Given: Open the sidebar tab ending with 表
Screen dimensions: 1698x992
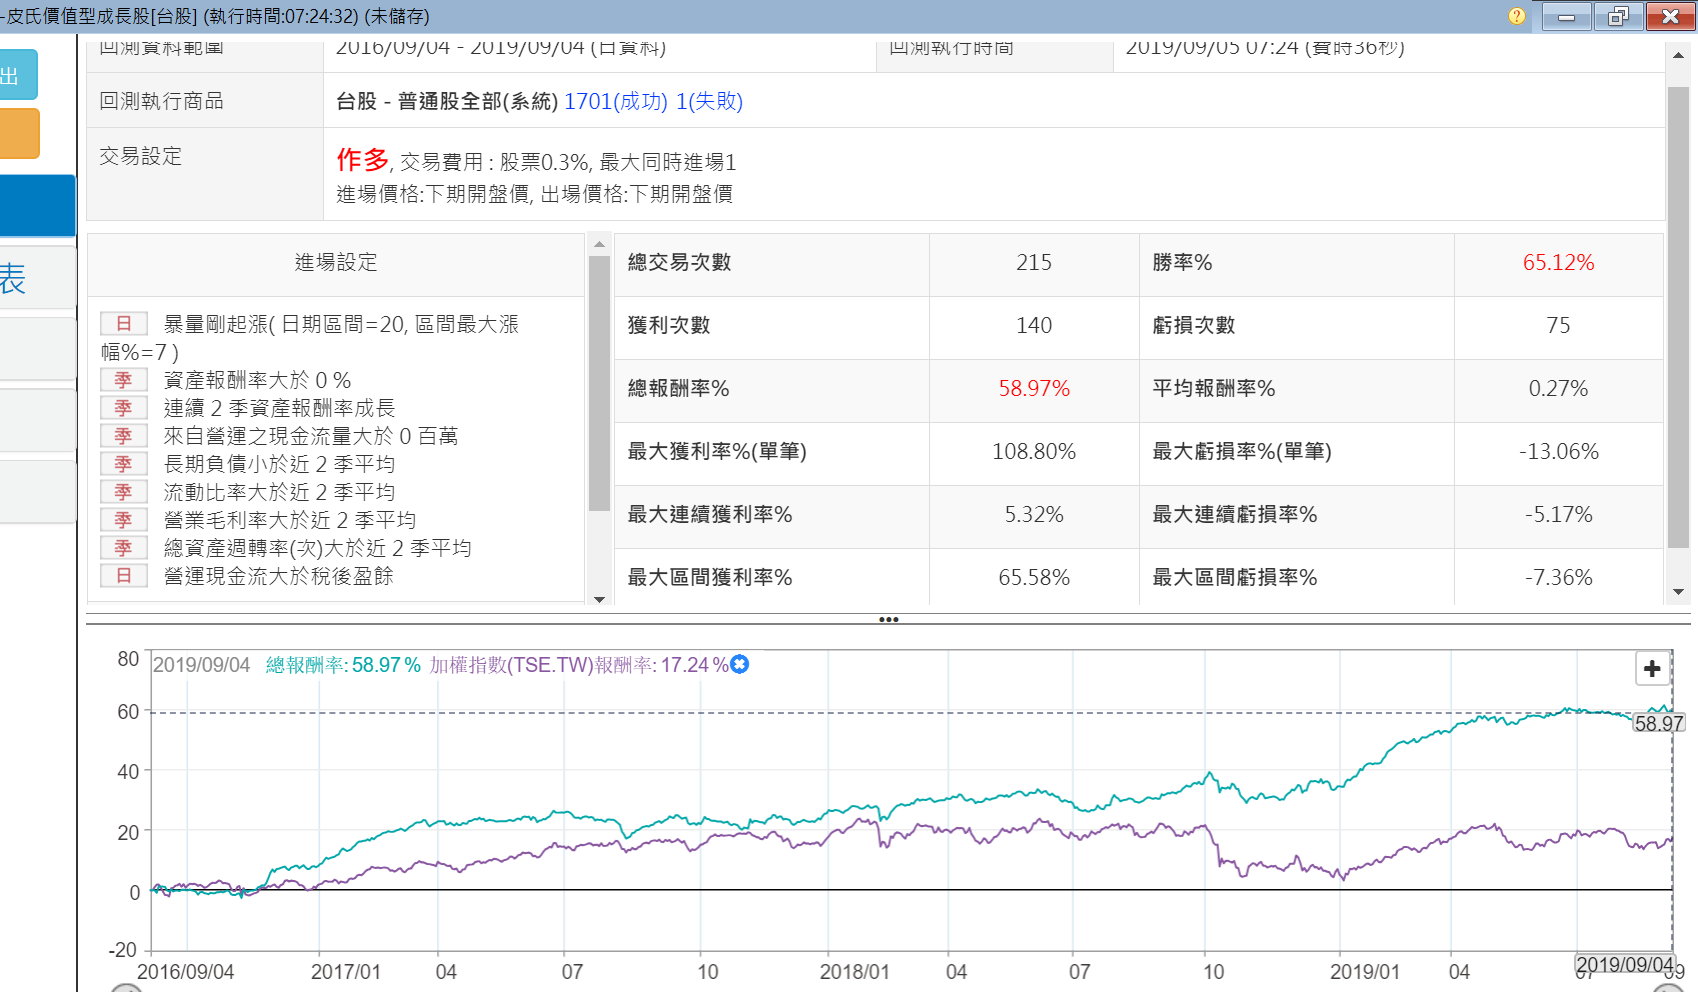Looking at the screenshot, I should [x=30, y=278].
